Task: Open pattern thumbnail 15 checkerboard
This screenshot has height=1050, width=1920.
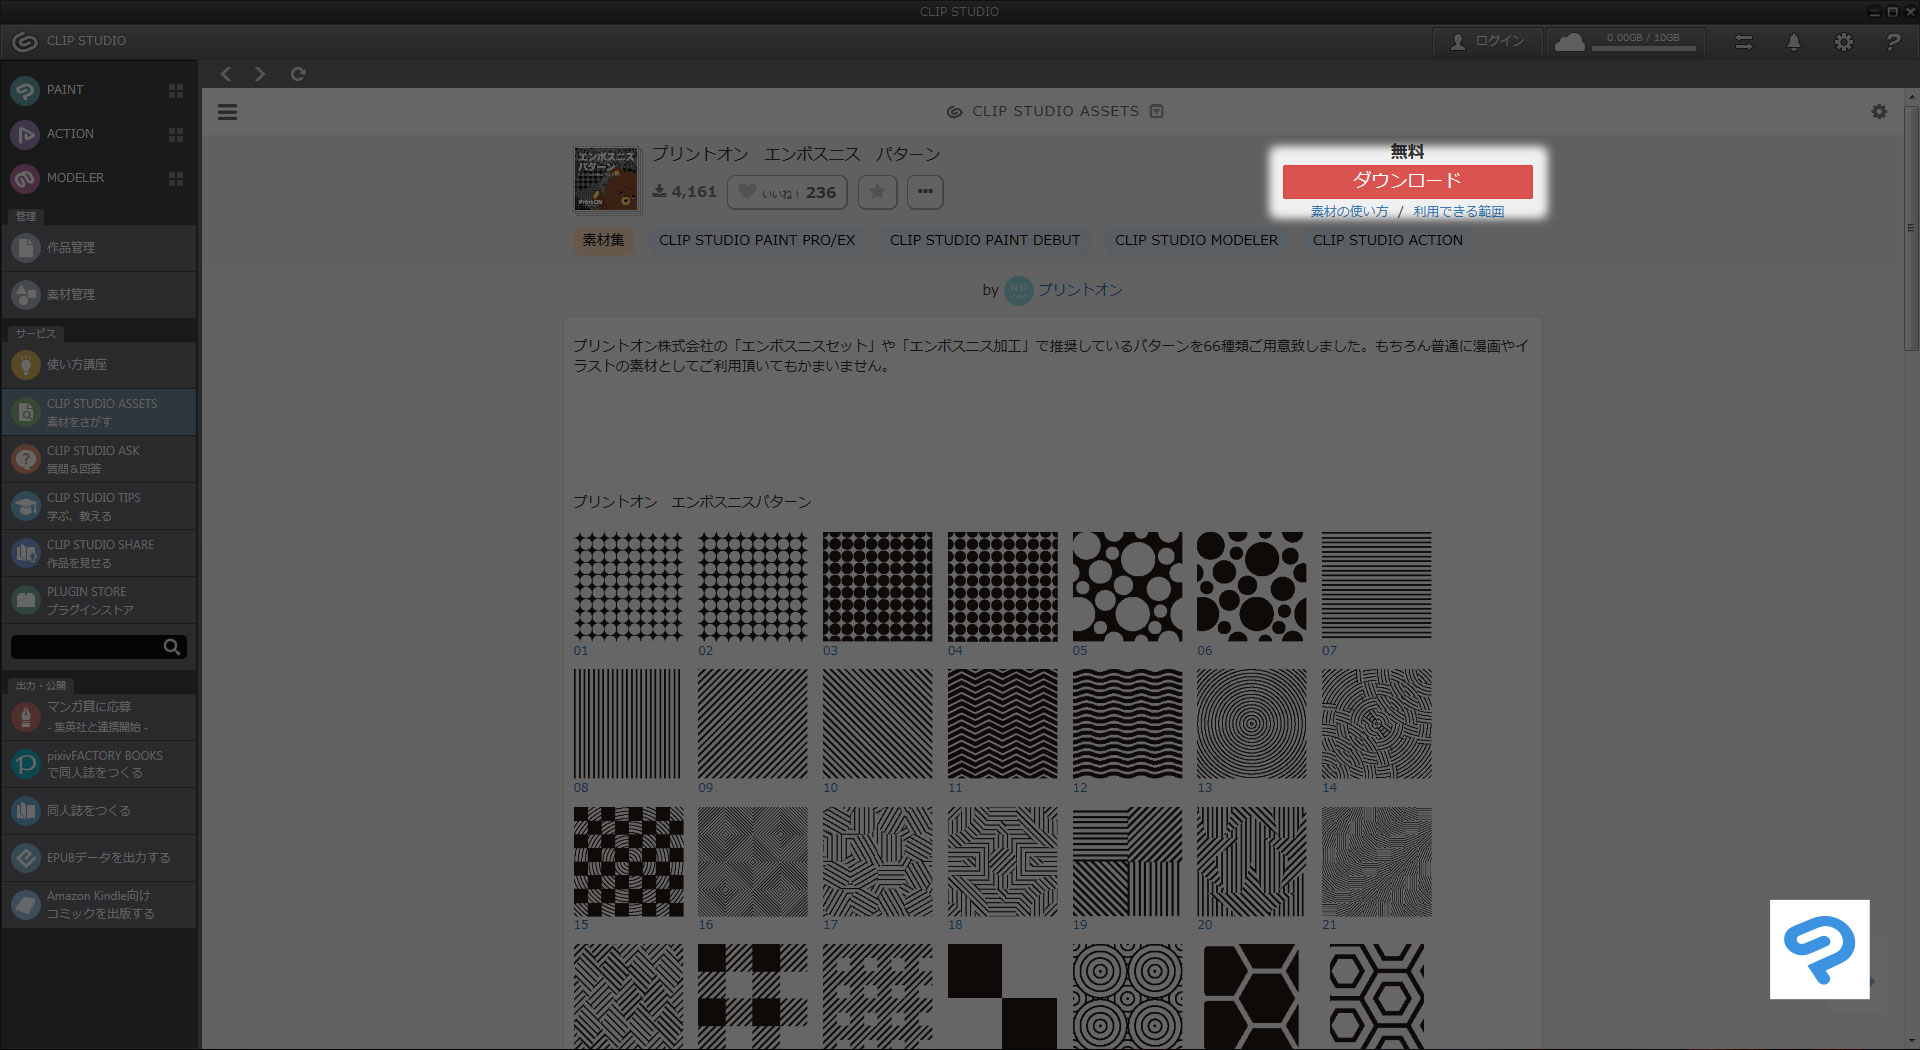Action: (x=628, y=862)
